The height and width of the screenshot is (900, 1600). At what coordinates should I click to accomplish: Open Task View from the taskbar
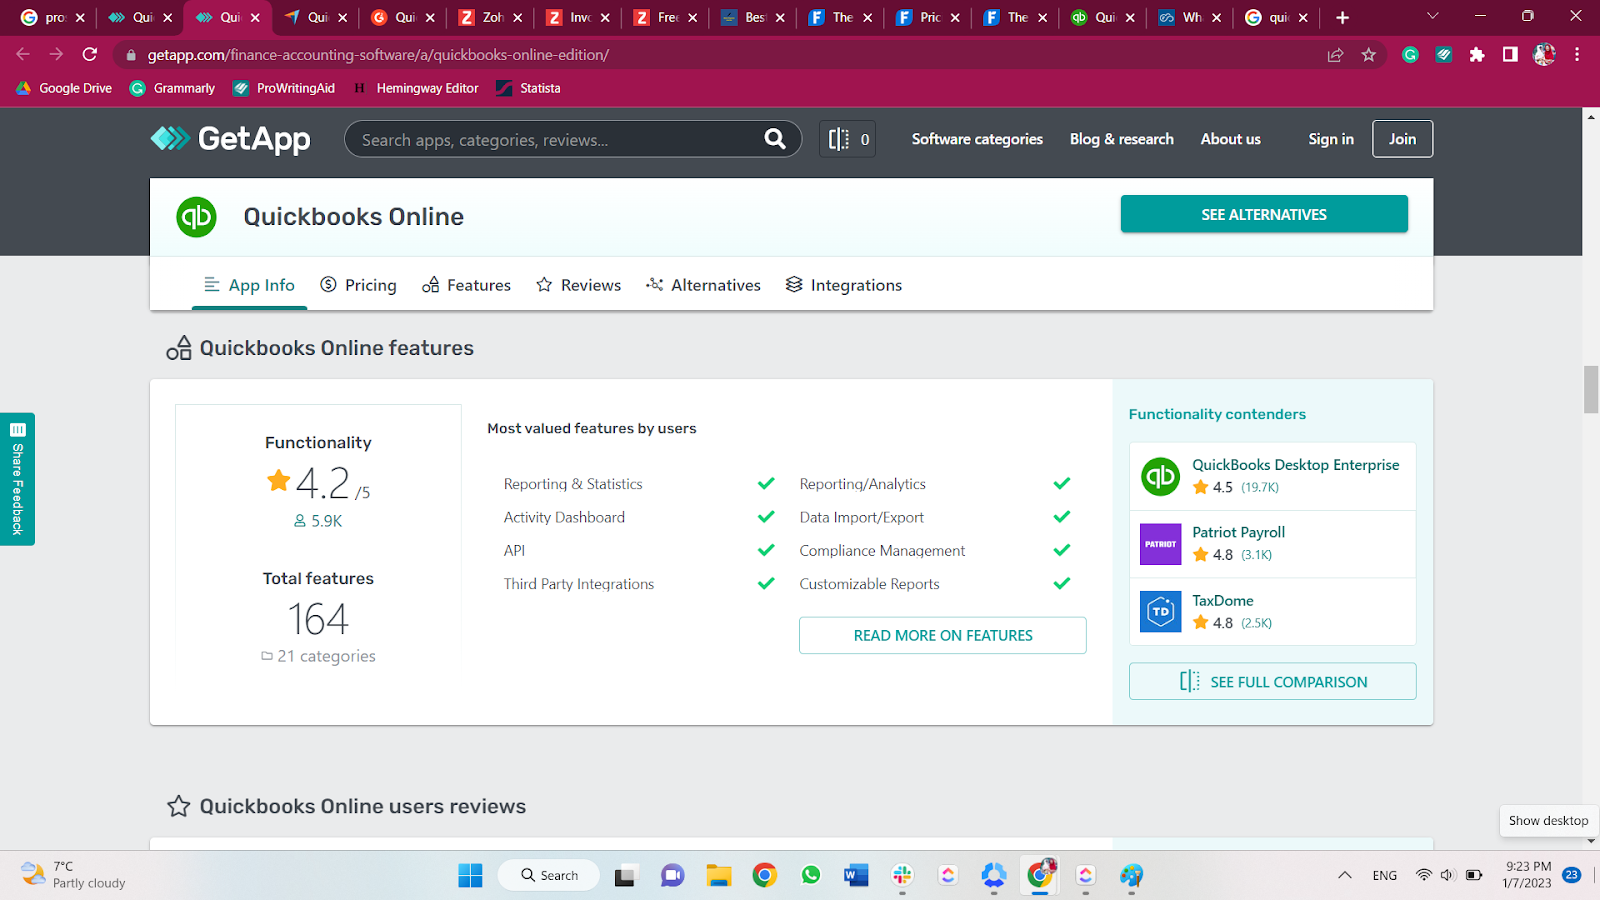click(x=626, y=876)
